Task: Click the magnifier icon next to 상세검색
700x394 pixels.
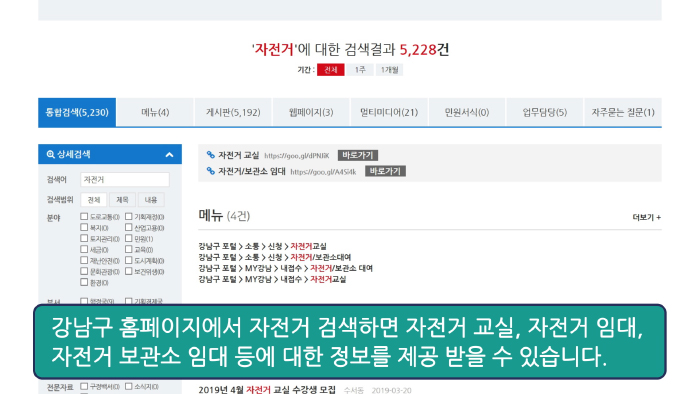Action: pos(50,154)
